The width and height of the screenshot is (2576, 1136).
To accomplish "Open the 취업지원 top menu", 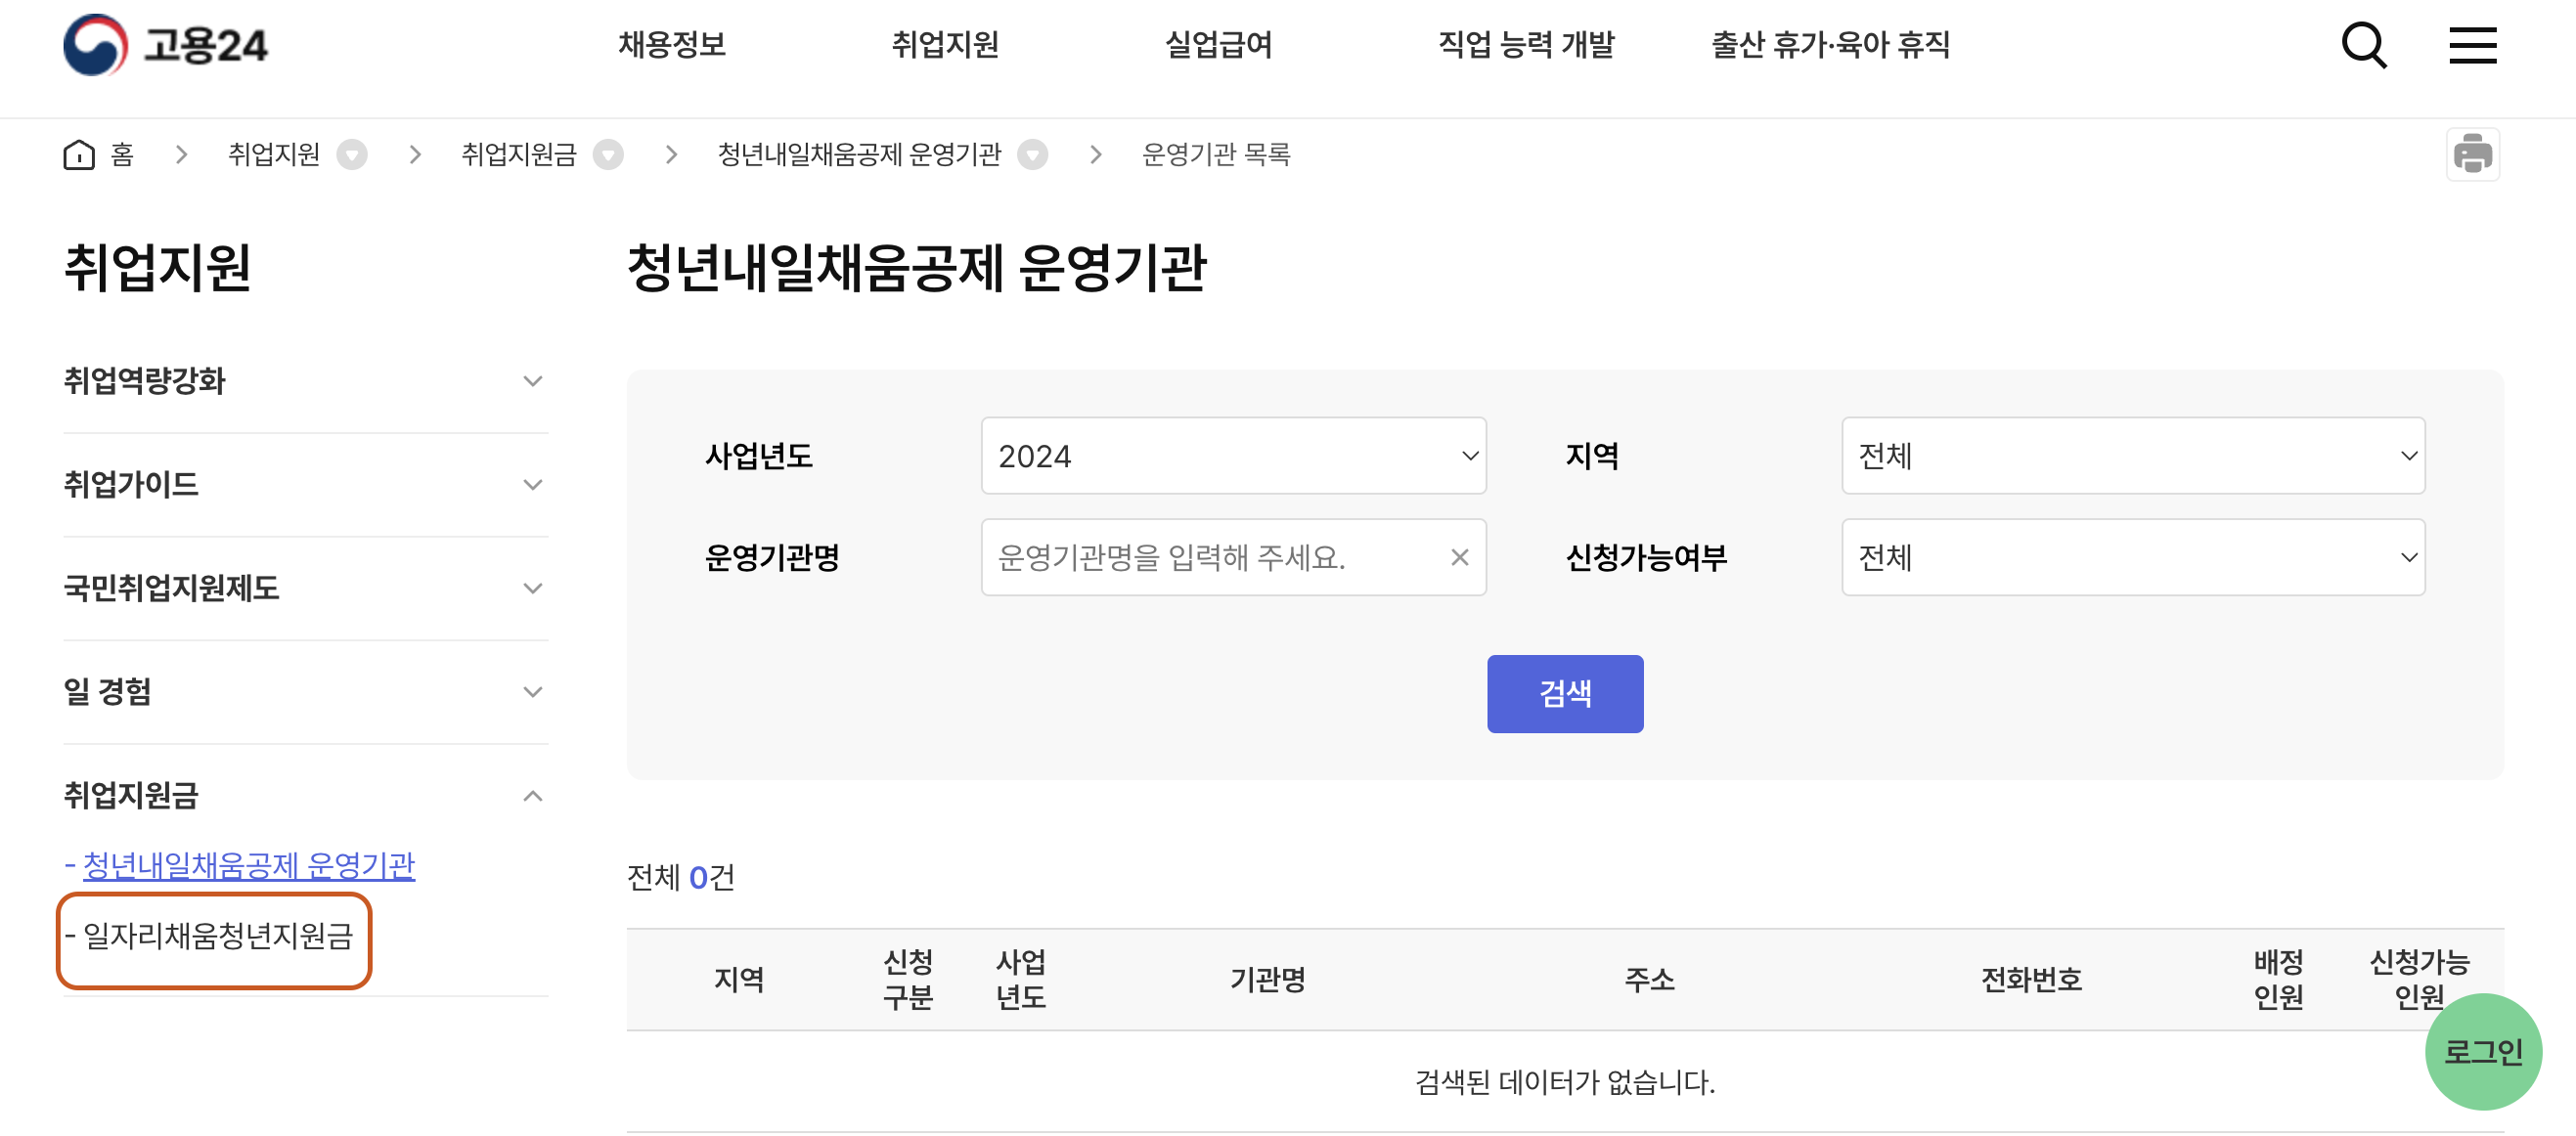I will 945,45.
